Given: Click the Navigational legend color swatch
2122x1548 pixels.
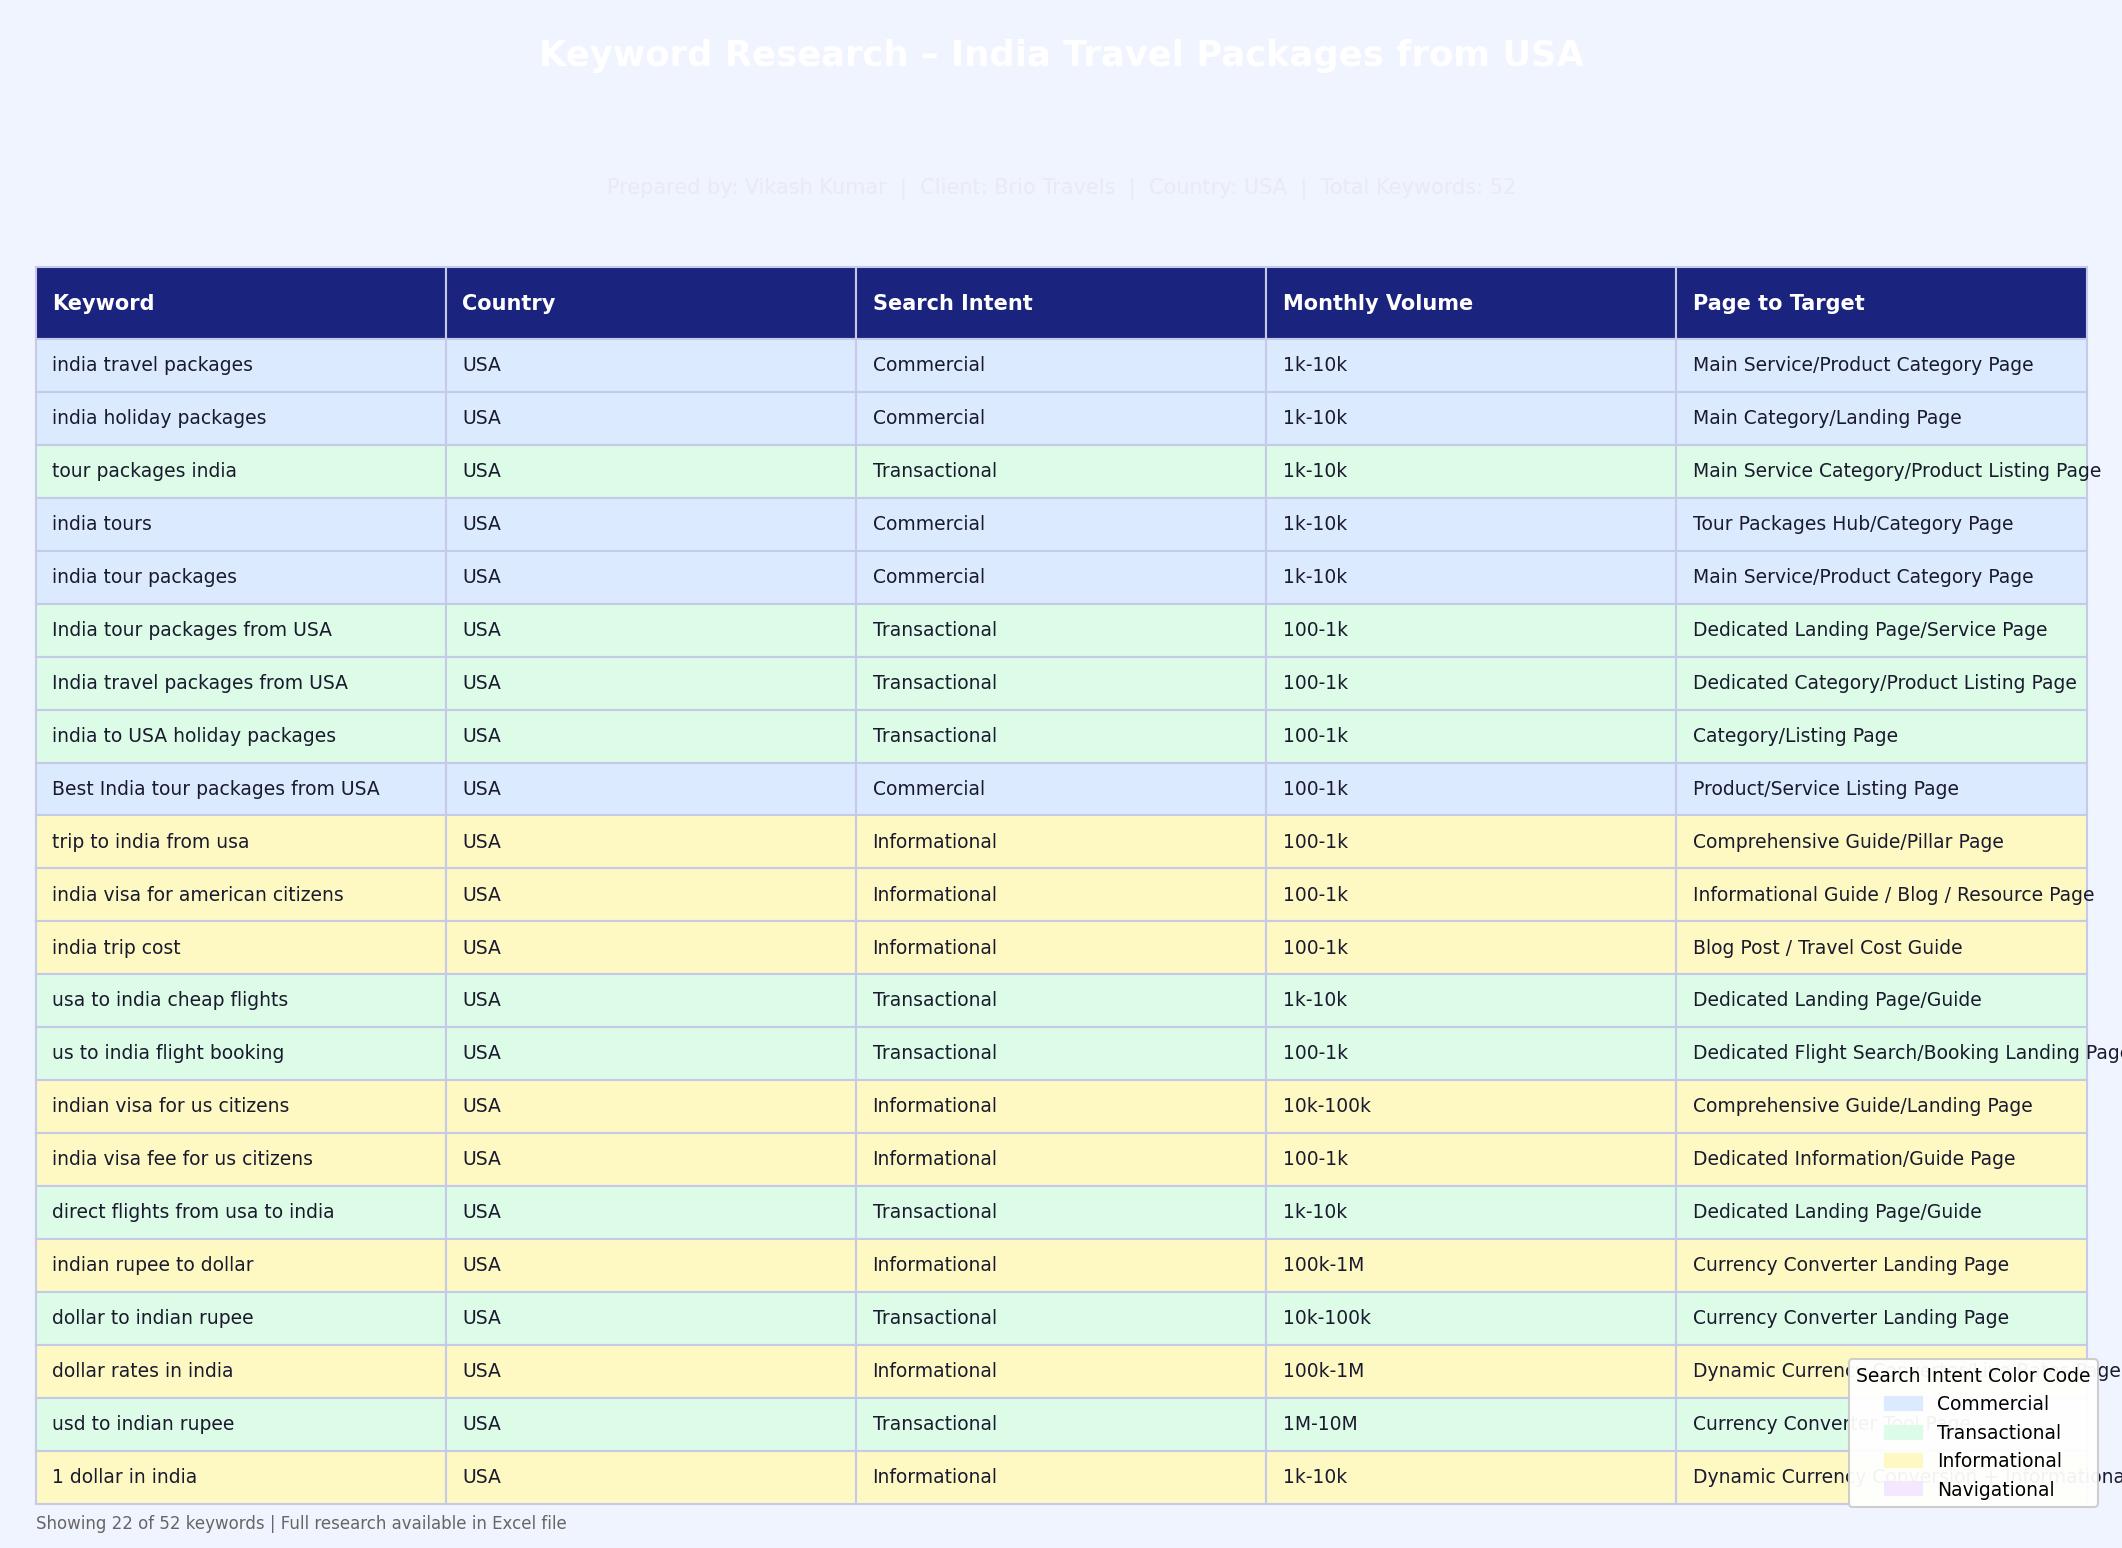Looking at the screenshot, I should pyautogui.click(x=1902, y=1490).
